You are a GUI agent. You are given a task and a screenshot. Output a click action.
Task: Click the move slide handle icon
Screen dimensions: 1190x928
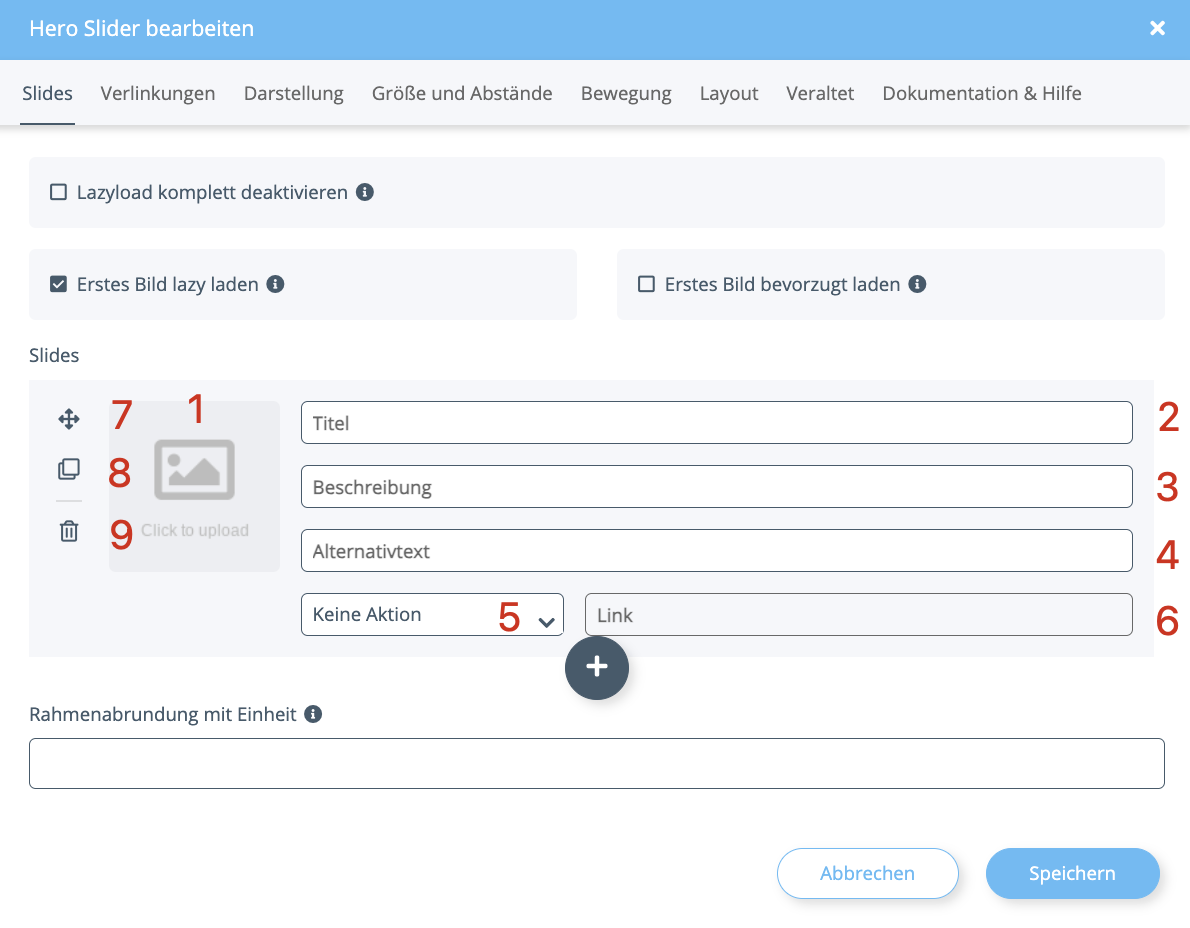[x=69, y=419]
